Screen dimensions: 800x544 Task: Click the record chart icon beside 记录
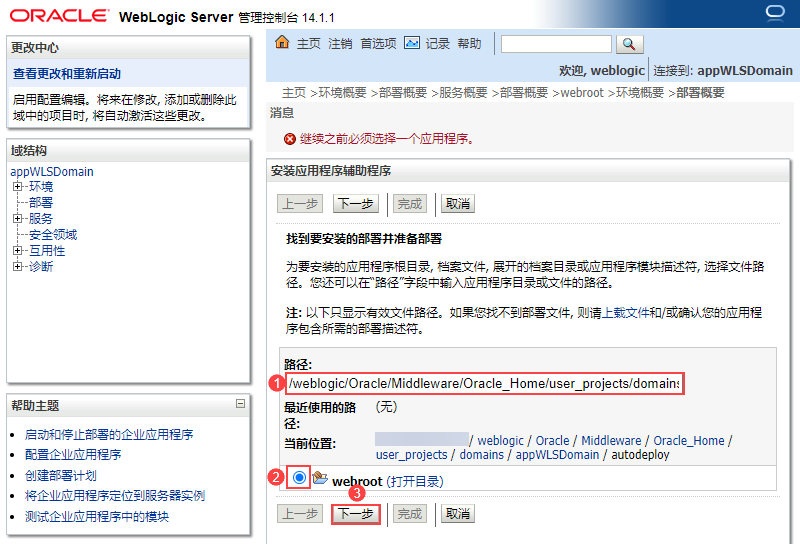click(412, 42)
